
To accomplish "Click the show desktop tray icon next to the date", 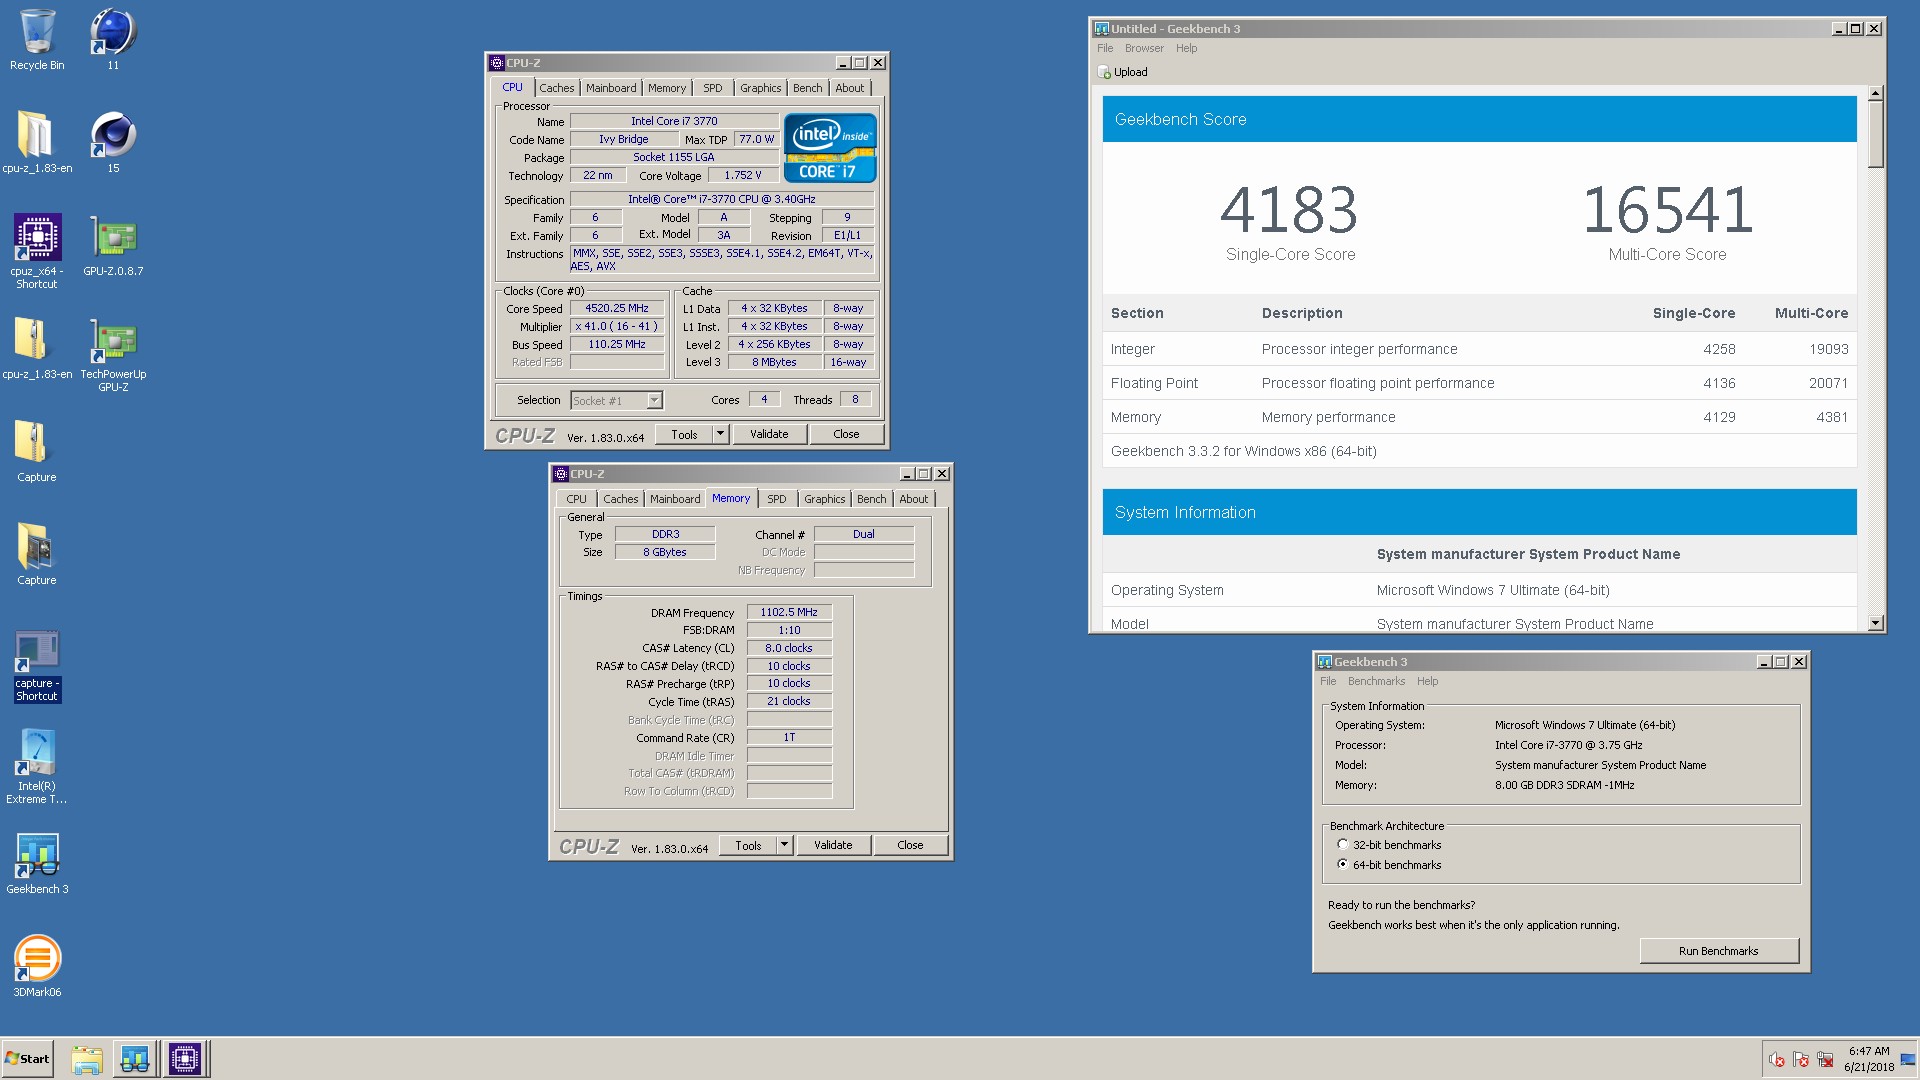I will coord(1908,1059).
